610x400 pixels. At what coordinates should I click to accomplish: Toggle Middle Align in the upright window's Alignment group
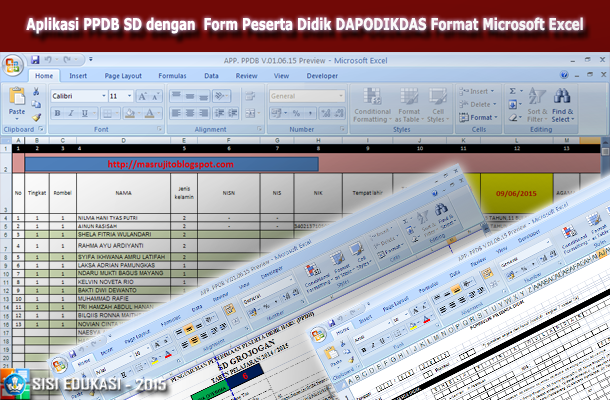tap(190, 96)
